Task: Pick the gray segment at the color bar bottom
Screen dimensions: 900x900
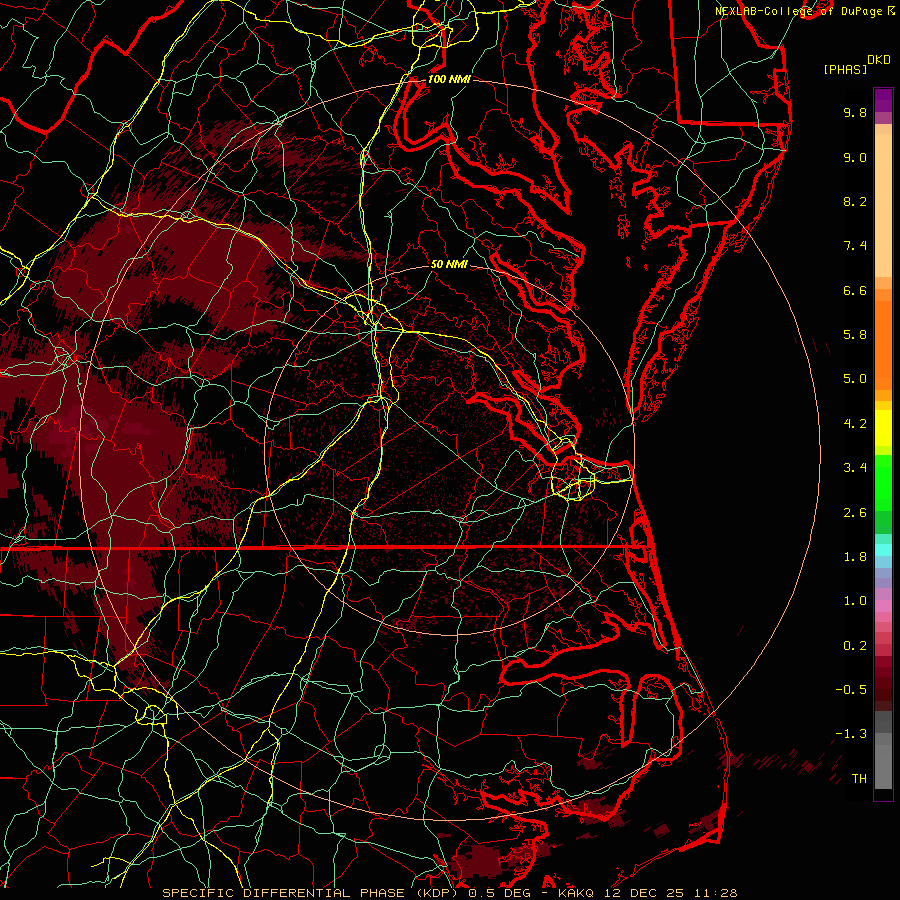Action: [883, 751]
